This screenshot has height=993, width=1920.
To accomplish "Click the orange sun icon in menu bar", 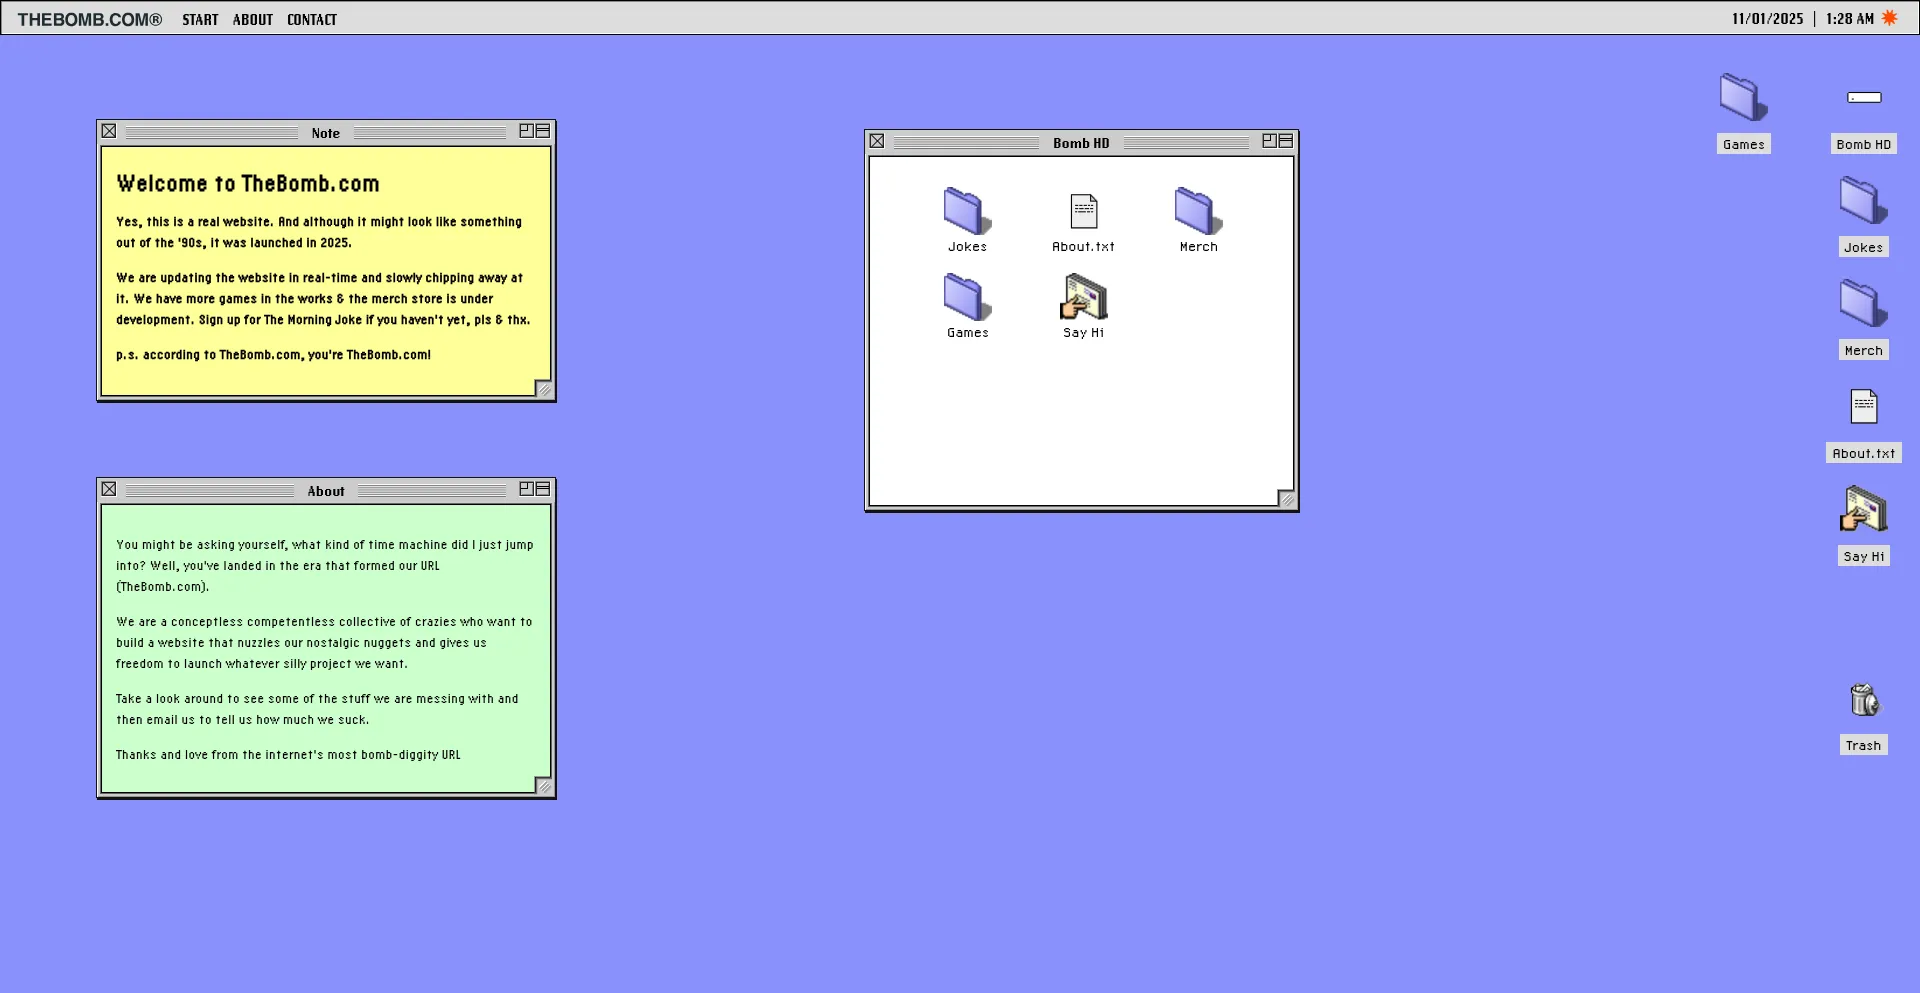I will pyautogui.click(x=1890, y=18).
